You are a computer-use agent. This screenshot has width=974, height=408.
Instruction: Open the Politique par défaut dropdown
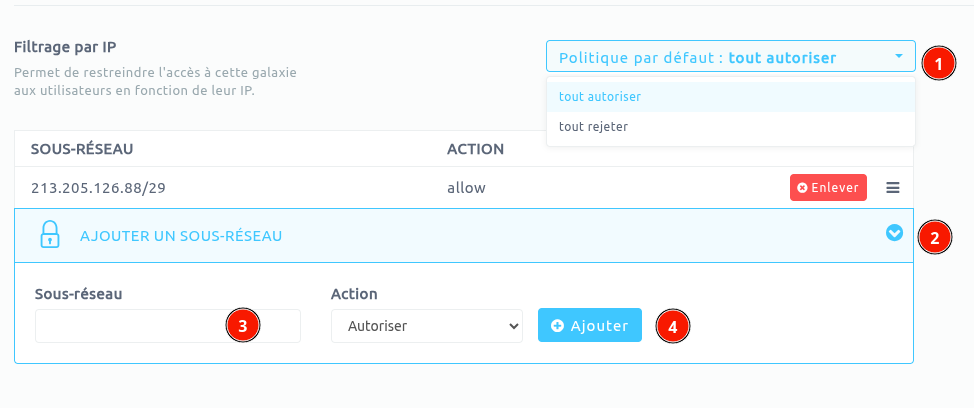point(730,57)
